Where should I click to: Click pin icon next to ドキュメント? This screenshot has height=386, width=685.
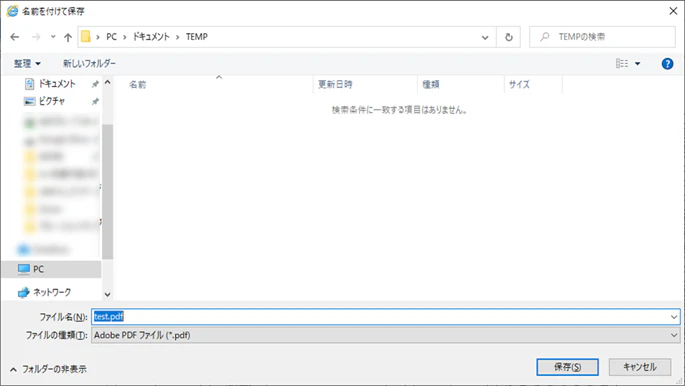pyautogui.click(x=95, y=84)
